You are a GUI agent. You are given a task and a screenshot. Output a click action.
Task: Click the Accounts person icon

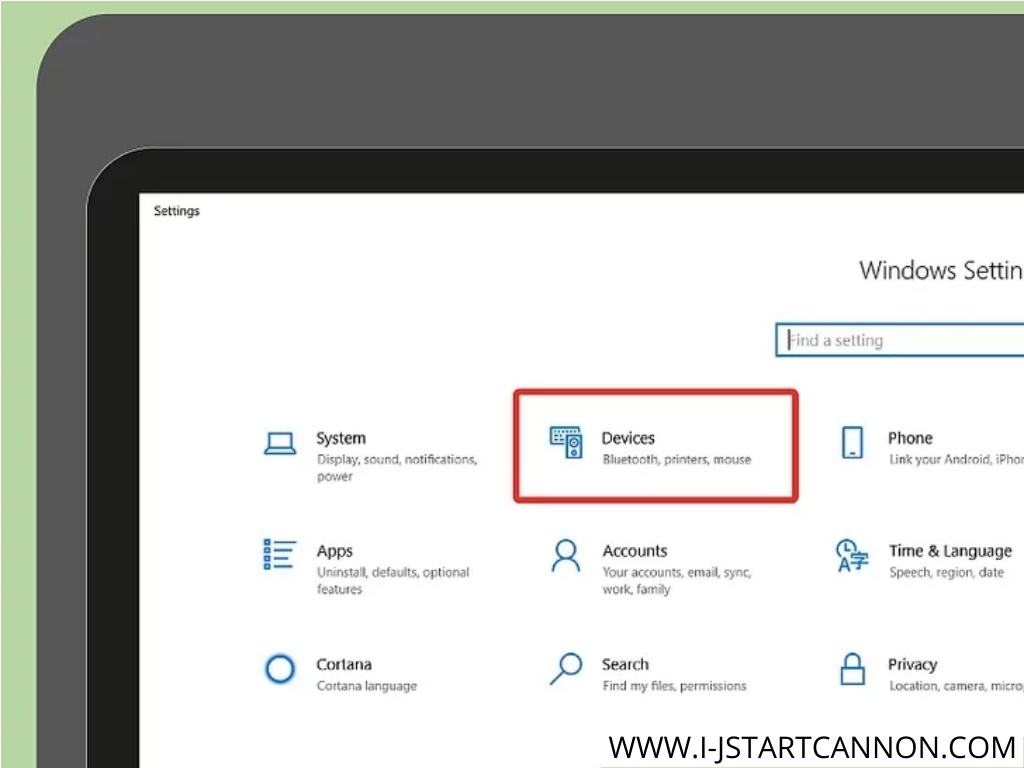click(x=566, y=556)
